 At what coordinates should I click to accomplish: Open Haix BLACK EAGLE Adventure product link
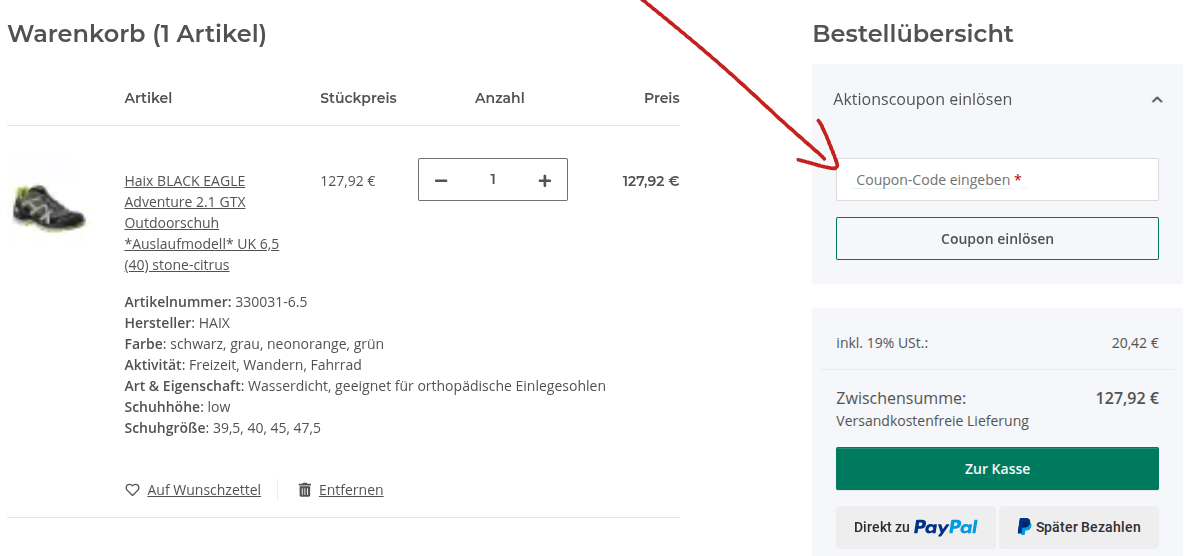pos(202,223)
